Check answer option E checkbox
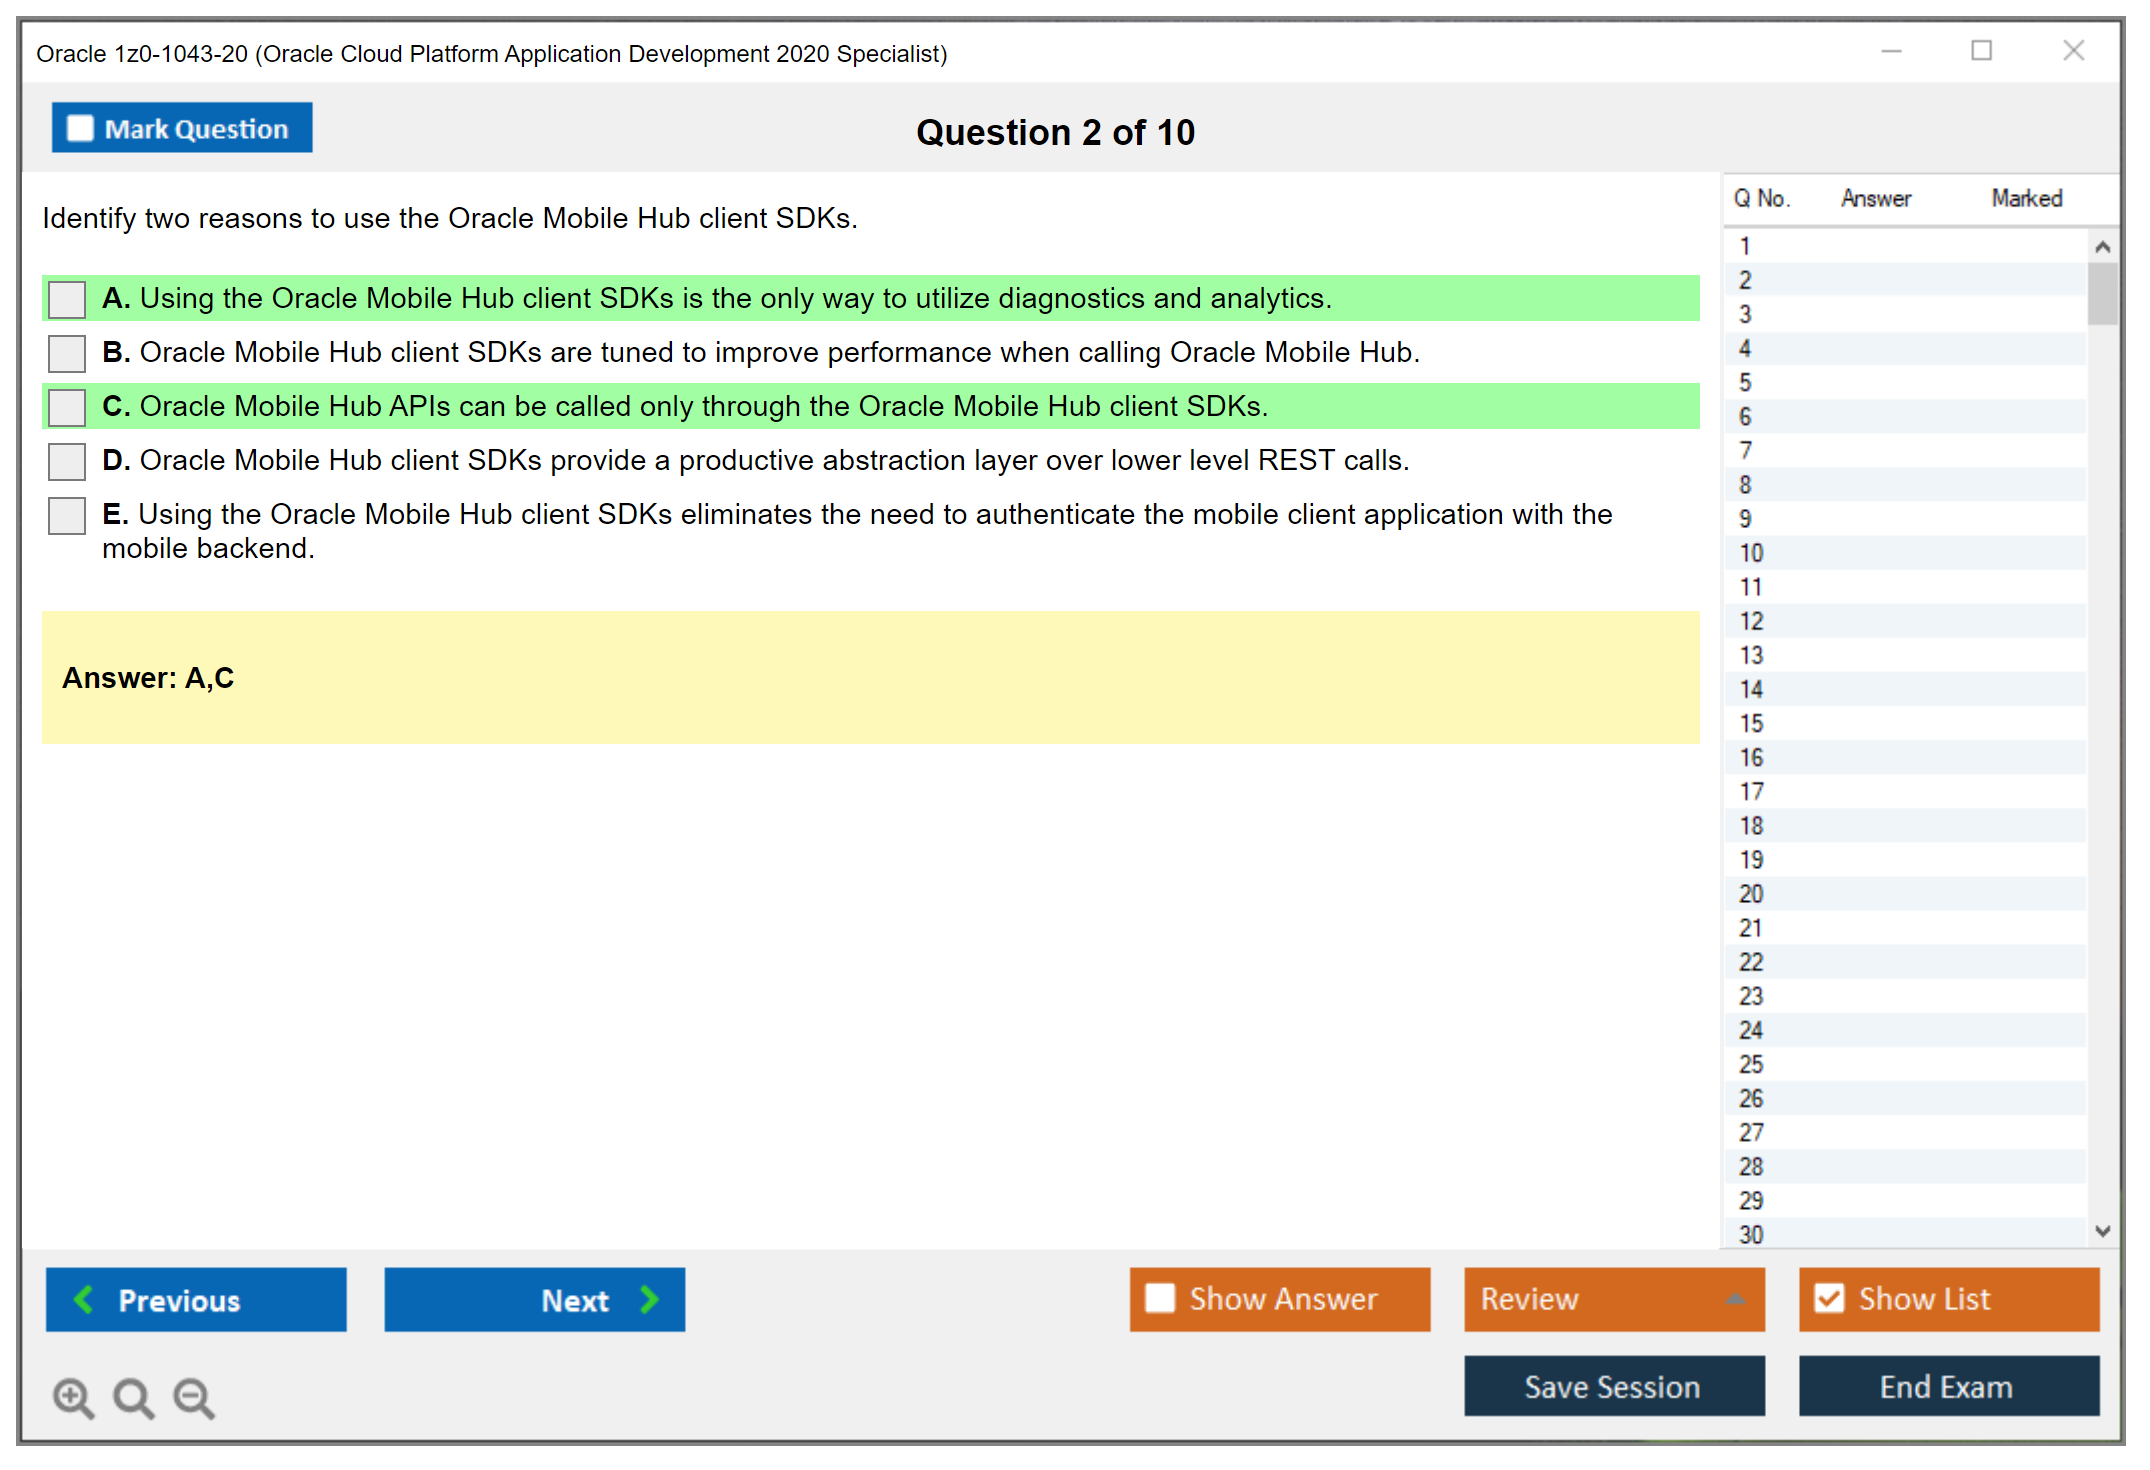 point(66,515)
